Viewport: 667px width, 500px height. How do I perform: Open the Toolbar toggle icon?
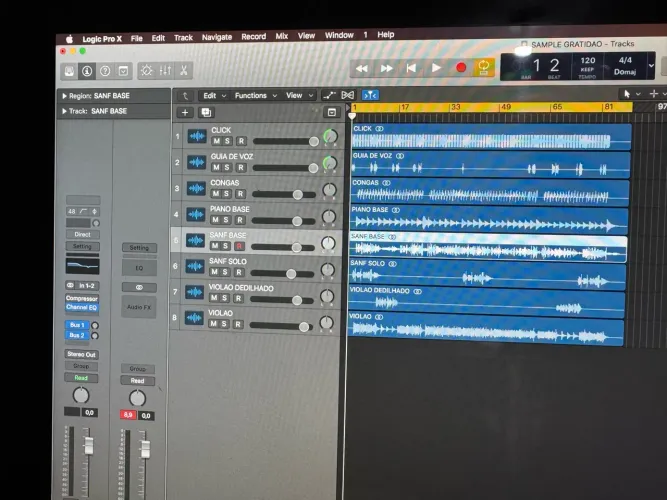(x=123, y=71)
